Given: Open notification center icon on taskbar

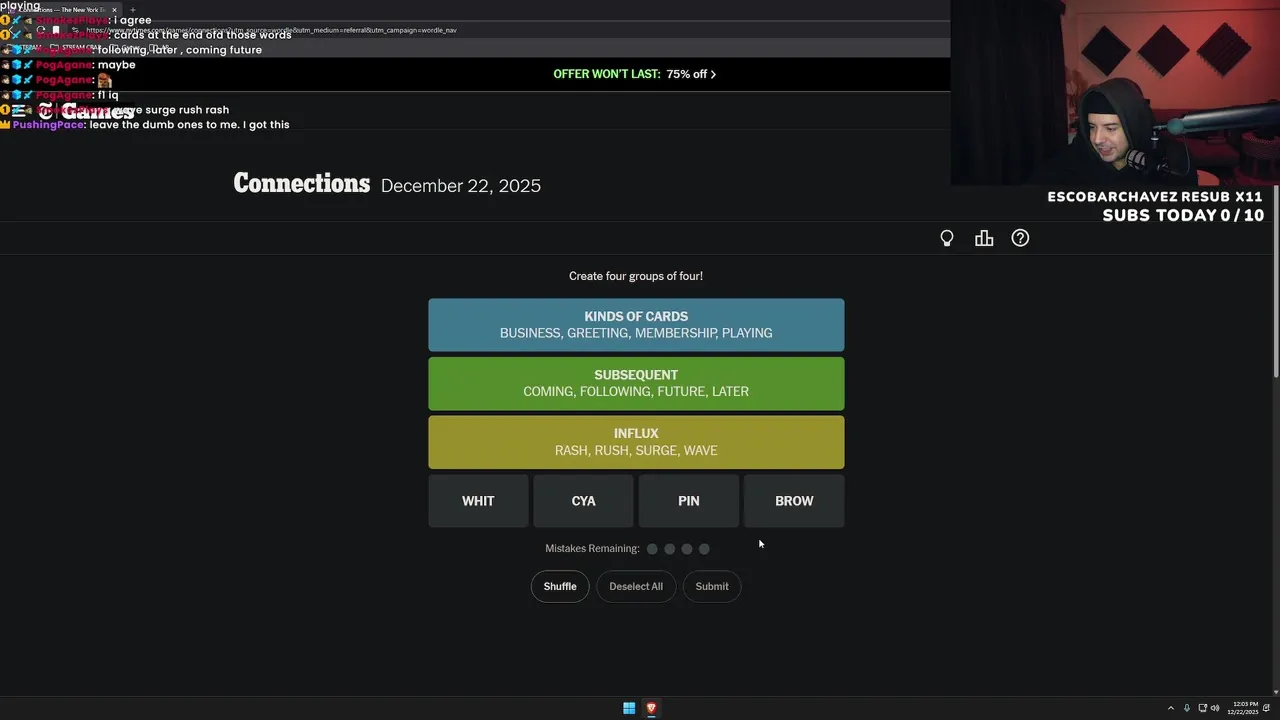Looking at the screenshot, I should (x=1267, y=708).
